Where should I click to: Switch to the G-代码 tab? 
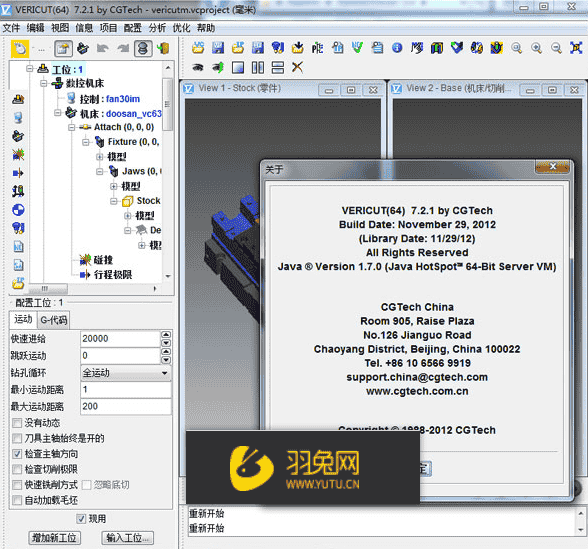pos(54,320)
